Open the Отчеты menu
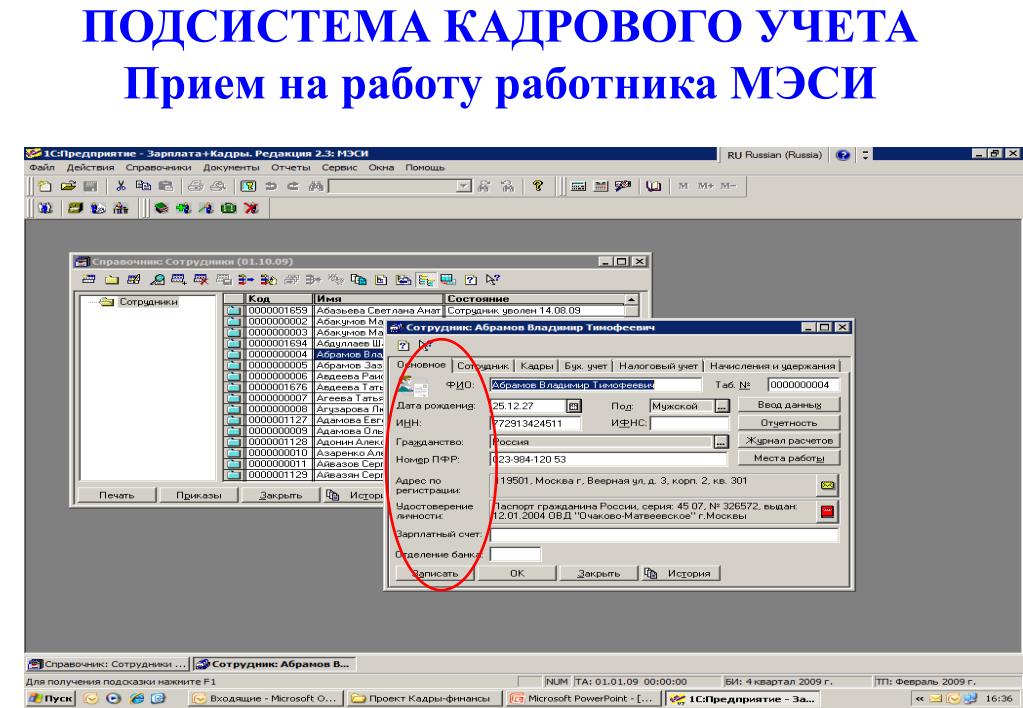The image size is (1023, 708). click(290, 168)
